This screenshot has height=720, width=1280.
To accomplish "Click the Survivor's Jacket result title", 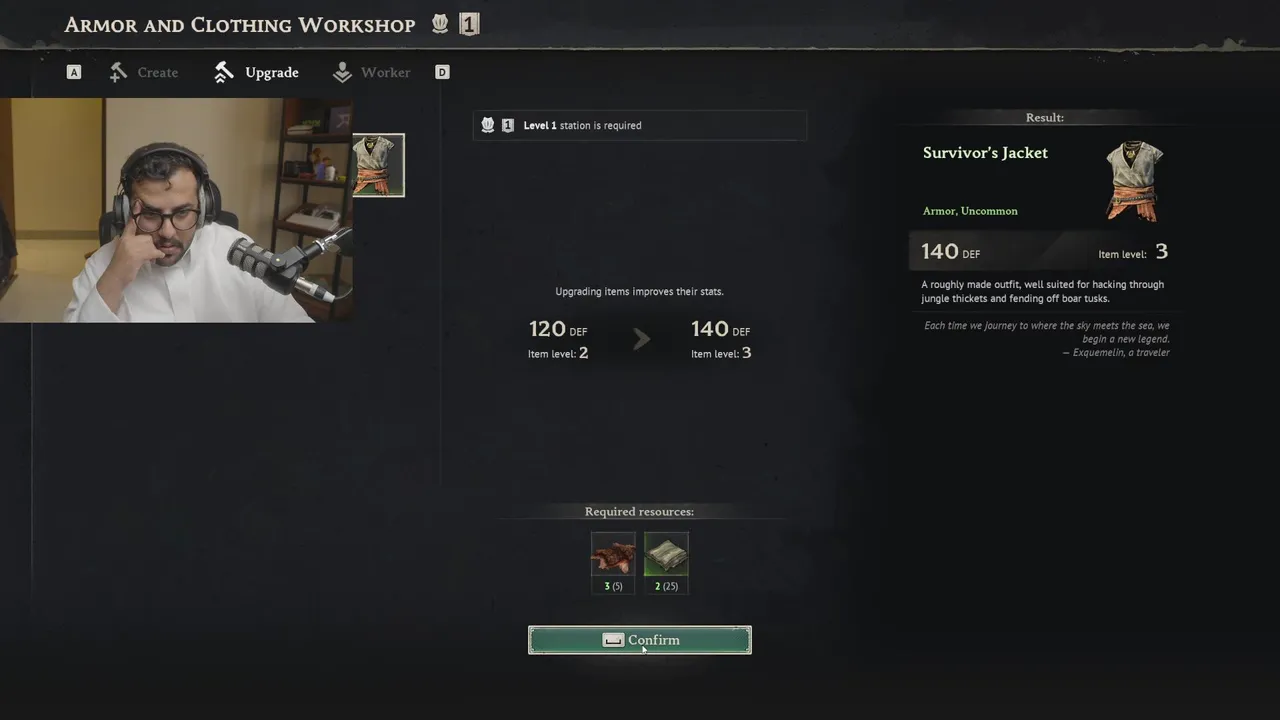I will pos(985,153).
